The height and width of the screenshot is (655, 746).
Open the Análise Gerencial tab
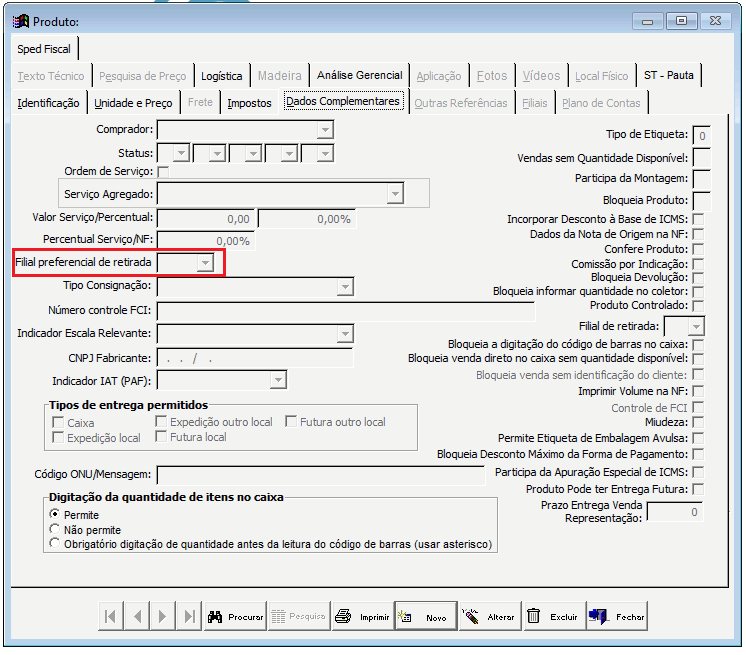click(x=360, y=75)
